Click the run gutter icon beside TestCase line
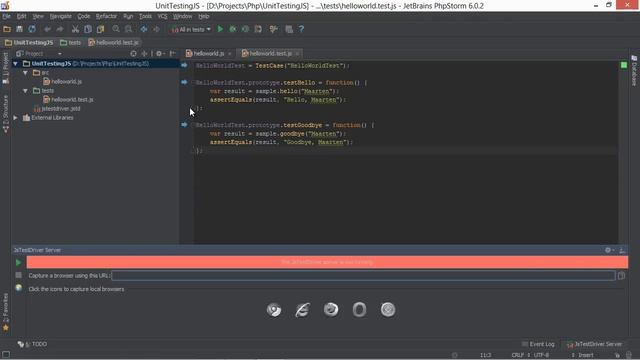The image size is (640, 360). pyautogui.click(x=184, y=65)
